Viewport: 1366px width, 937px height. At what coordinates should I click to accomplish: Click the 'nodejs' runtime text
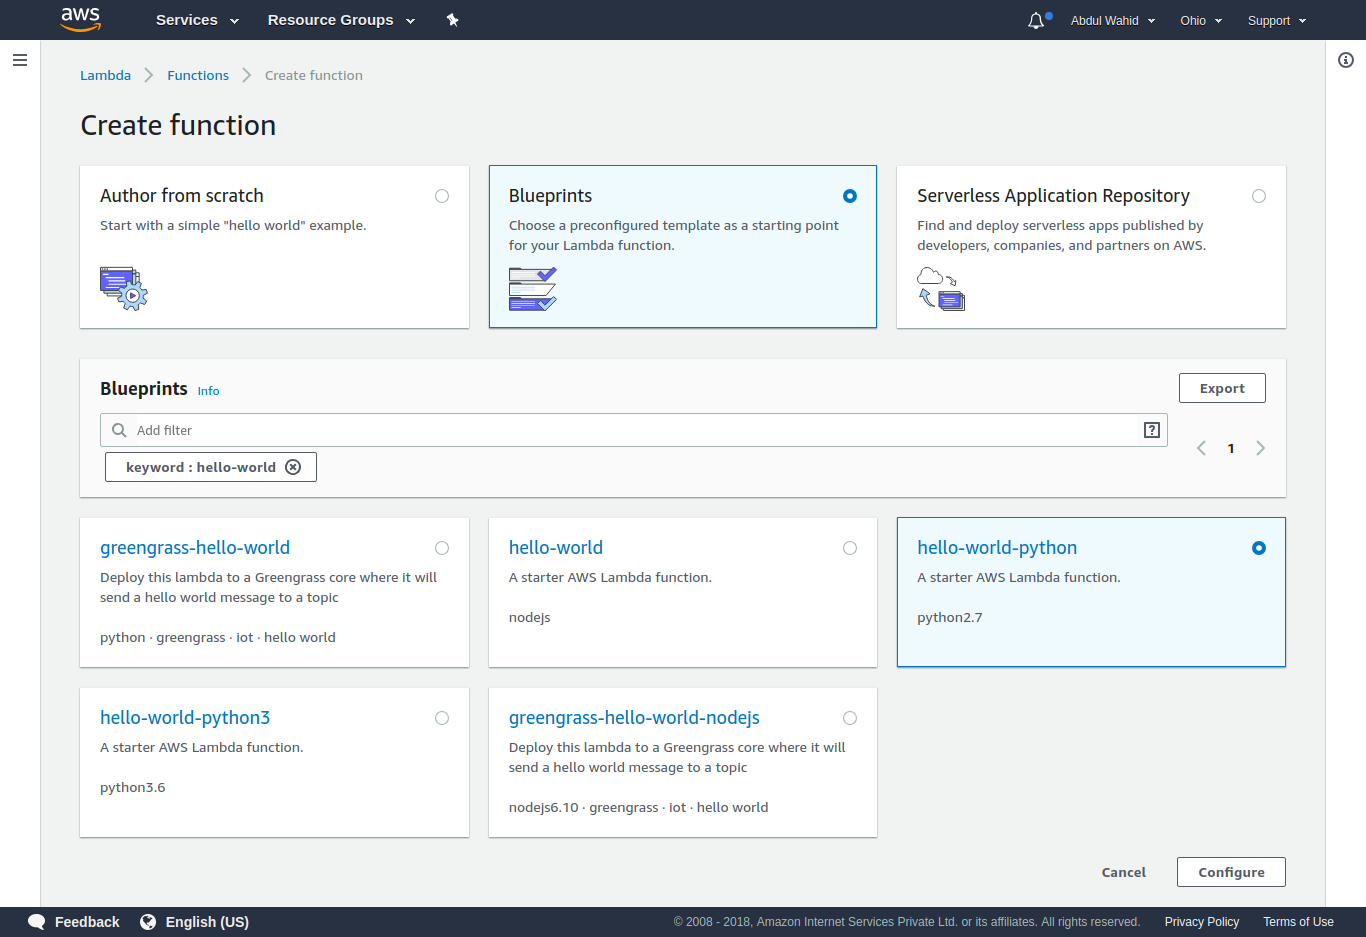pos(530,618)
